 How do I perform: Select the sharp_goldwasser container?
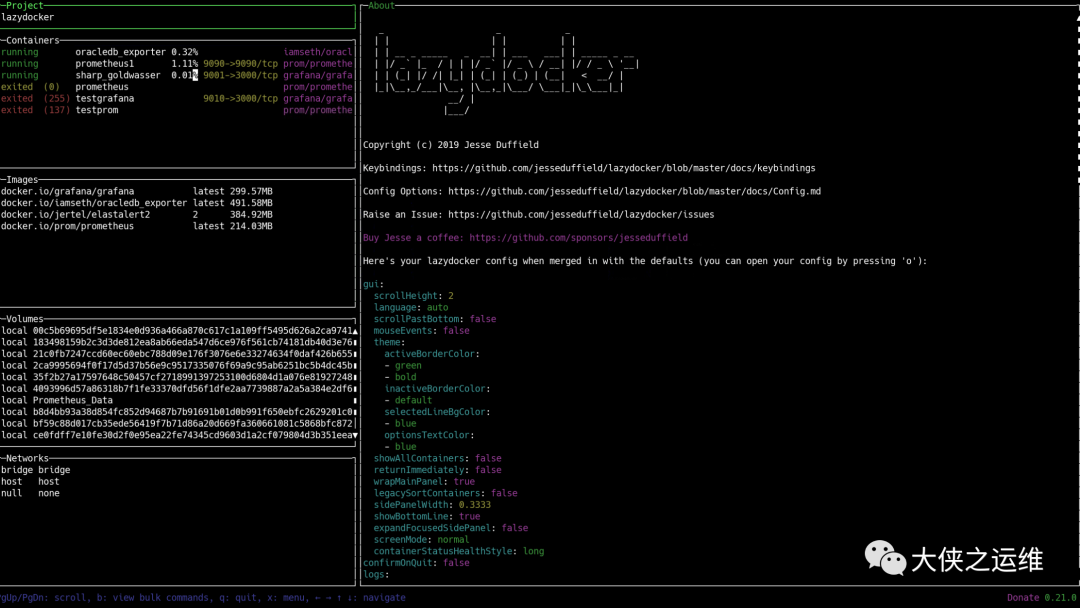tap(176, 75)
